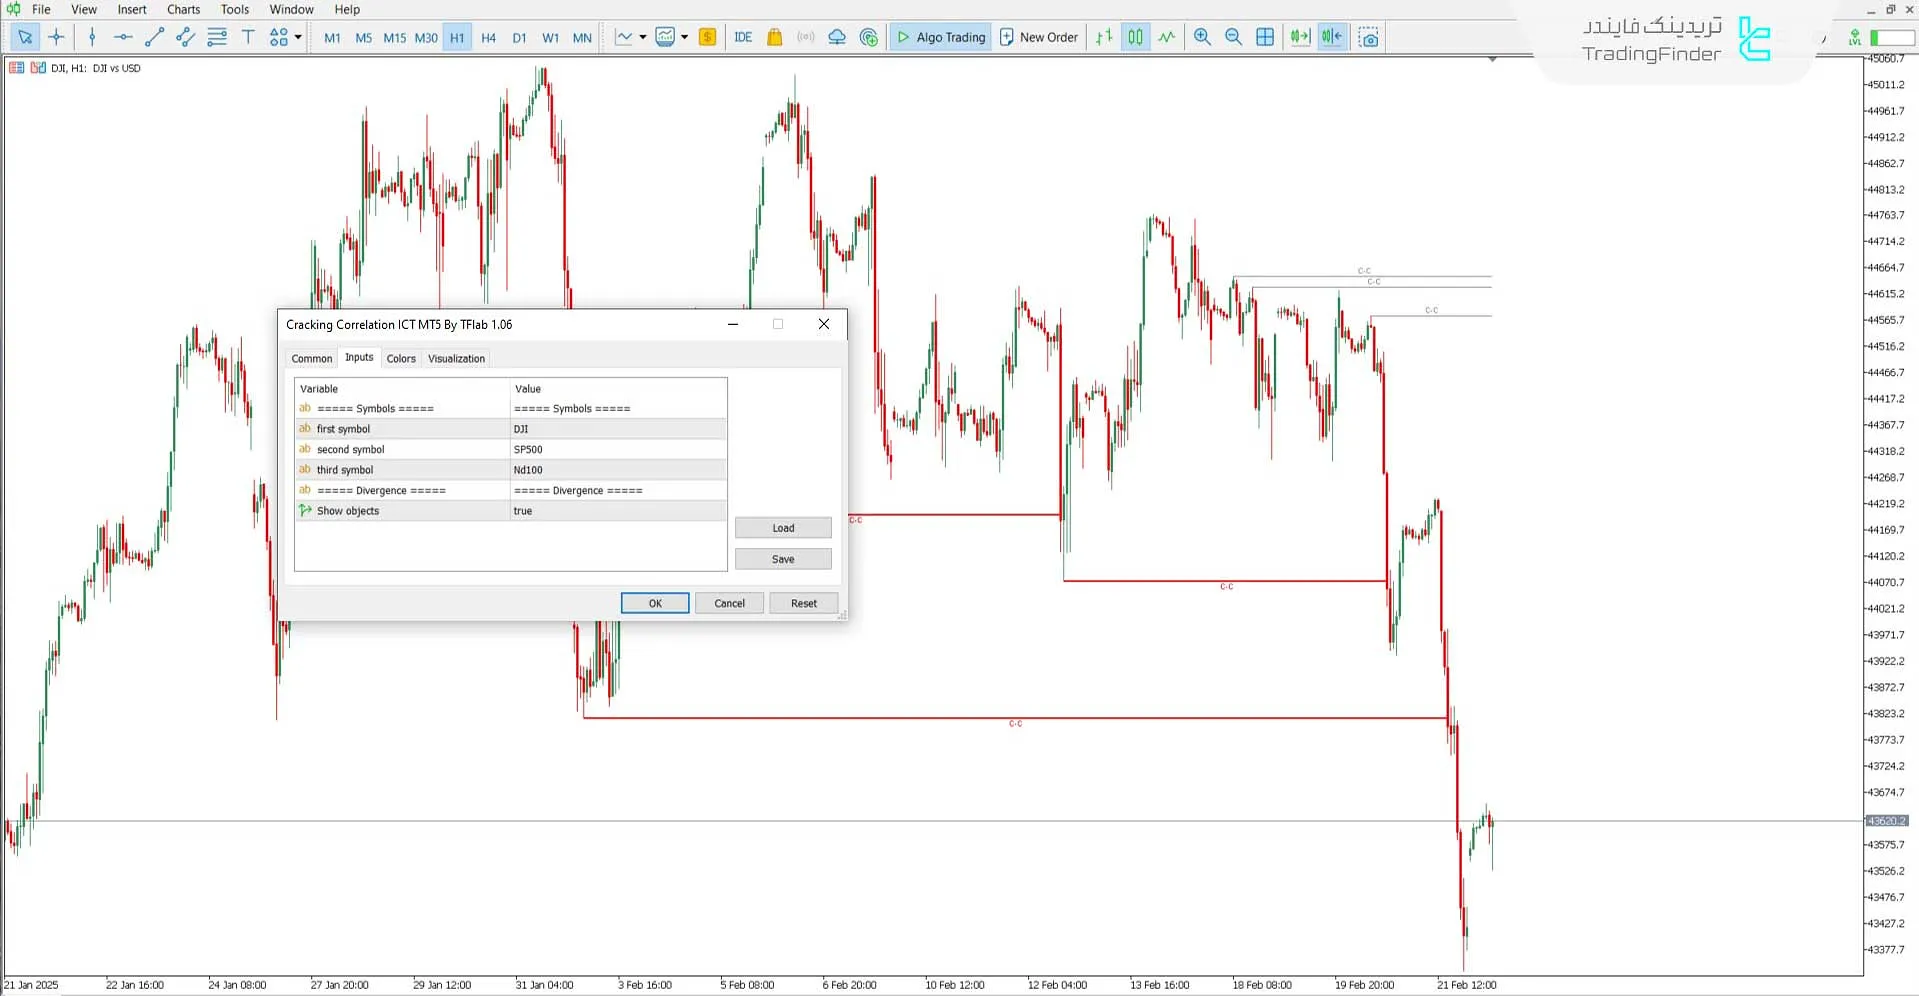
Task: Take a chart screenshot with the camera icon
Action: click(1368, 37)
